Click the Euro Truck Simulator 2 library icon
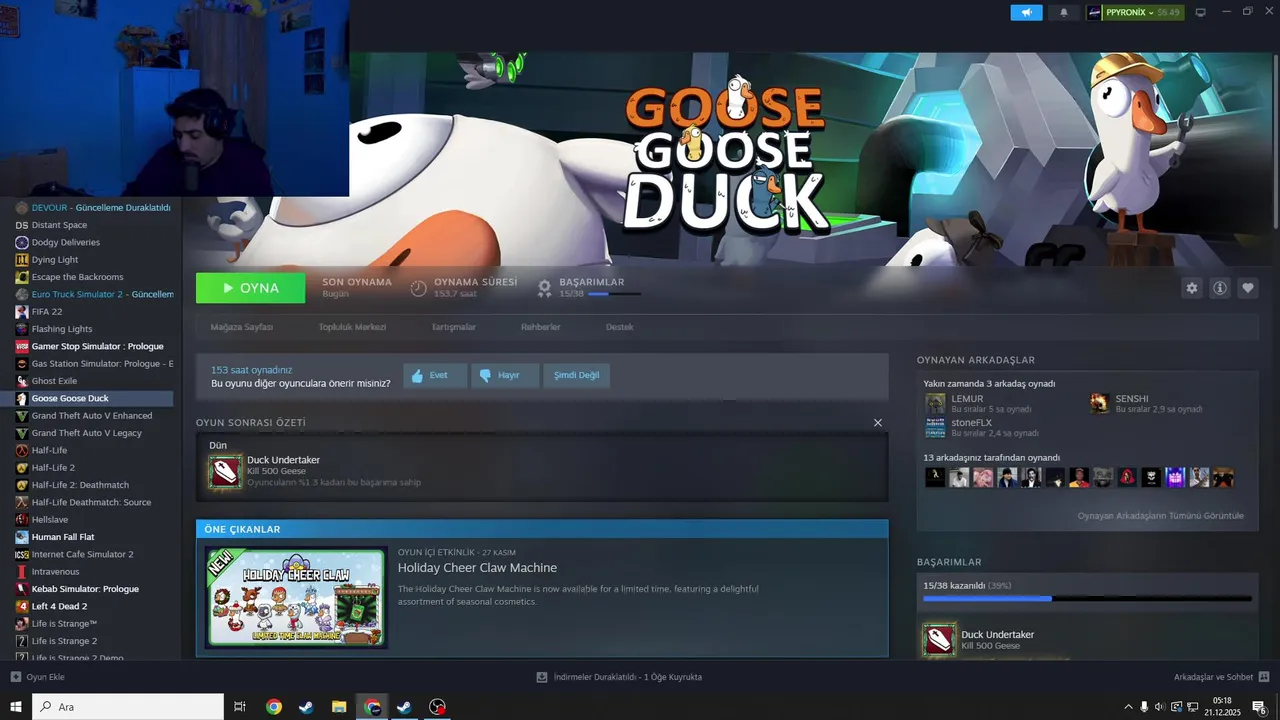 (x=22, y=294)
